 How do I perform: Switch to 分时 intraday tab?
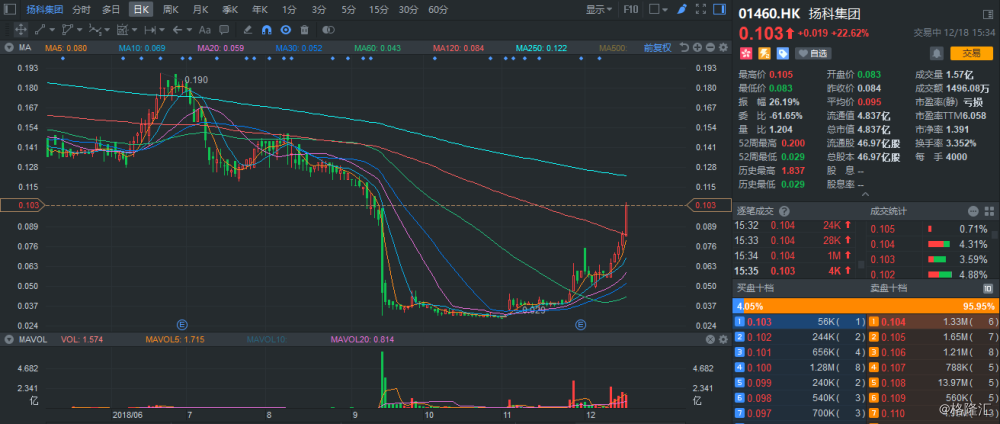pyautogui.click(x=81, y=10)
